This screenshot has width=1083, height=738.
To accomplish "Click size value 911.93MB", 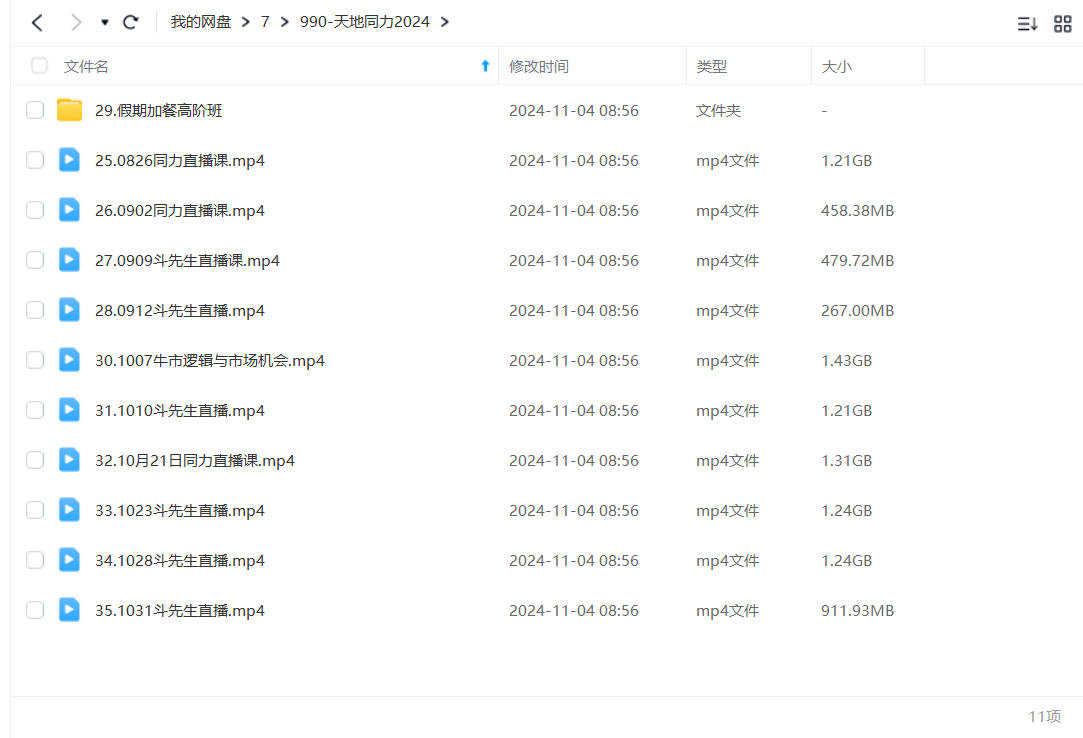I will [857, 611].
